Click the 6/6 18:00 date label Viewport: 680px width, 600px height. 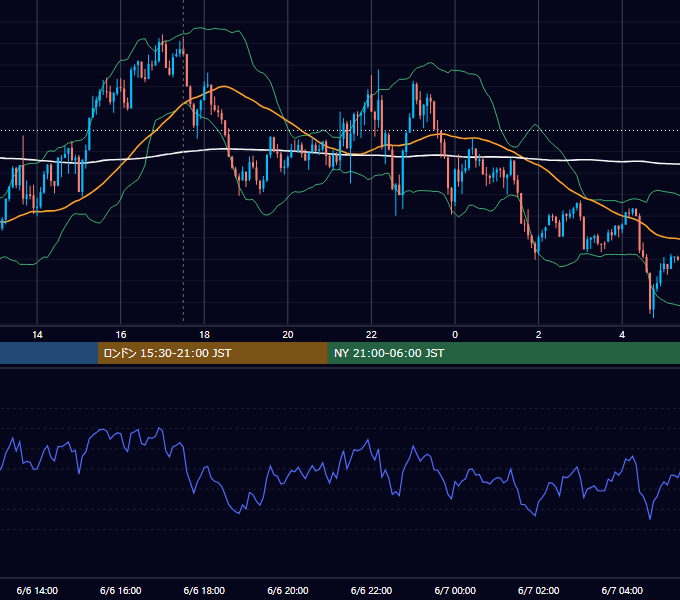tap(204, 590)
